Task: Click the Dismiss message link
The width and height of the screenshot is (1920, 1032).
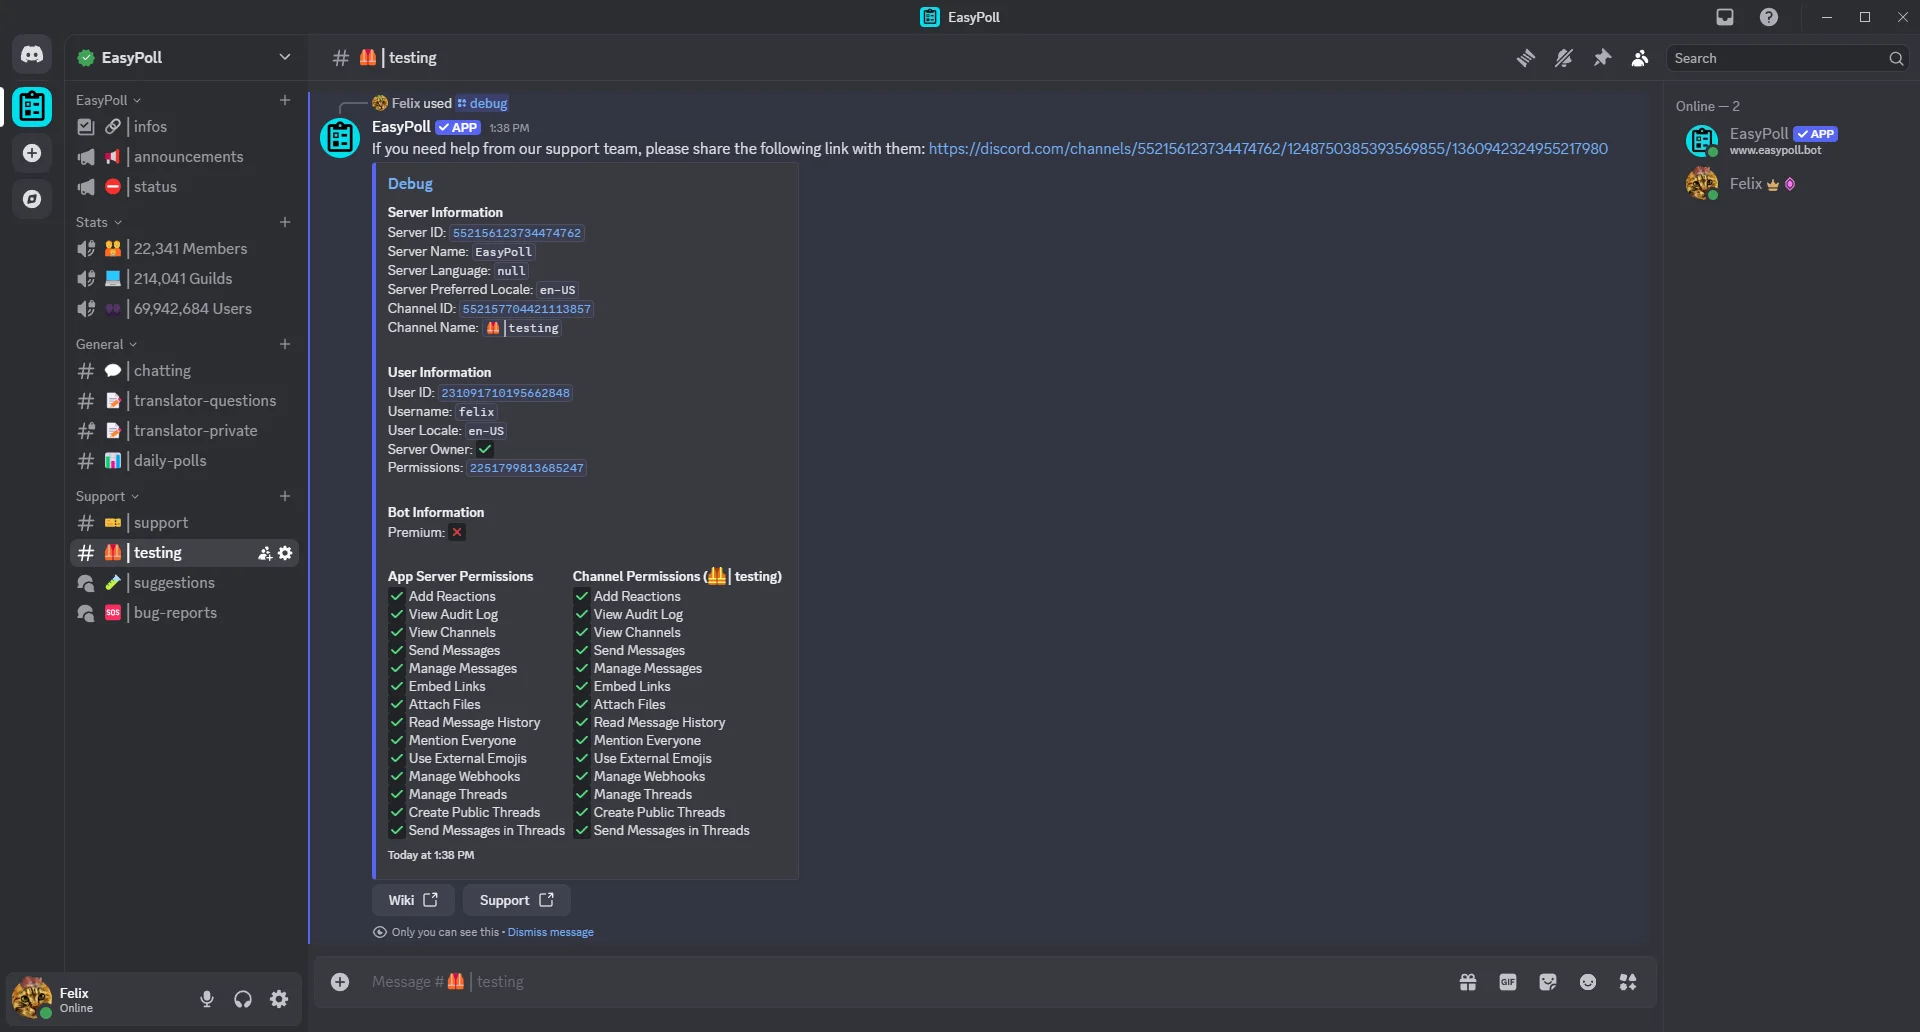Action: point(550,931)
